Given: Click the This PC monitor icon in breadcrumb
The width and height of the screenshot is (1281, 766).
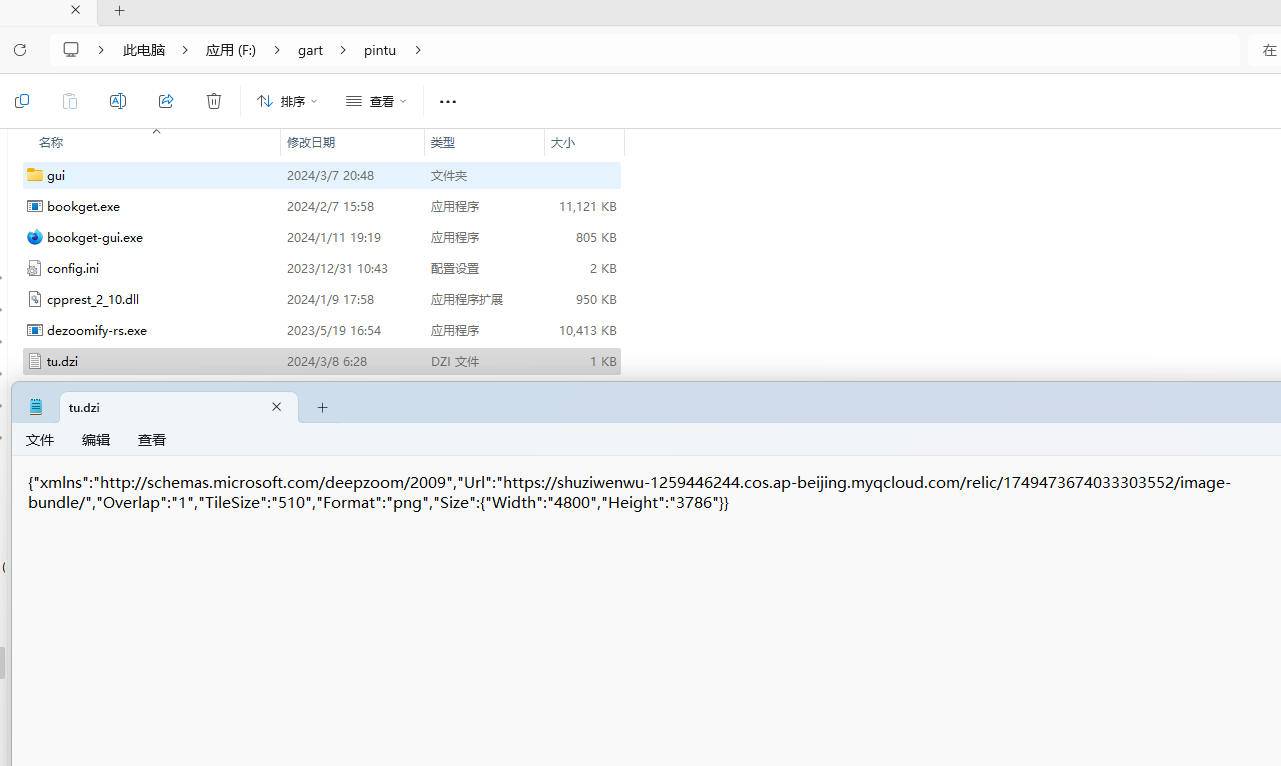Looking at the screenshot, I should [71, 50].
